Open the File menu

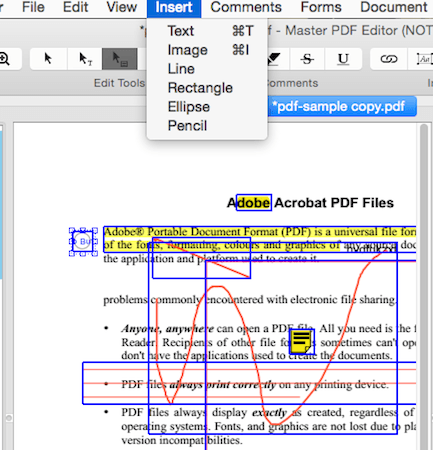point(33,7)
